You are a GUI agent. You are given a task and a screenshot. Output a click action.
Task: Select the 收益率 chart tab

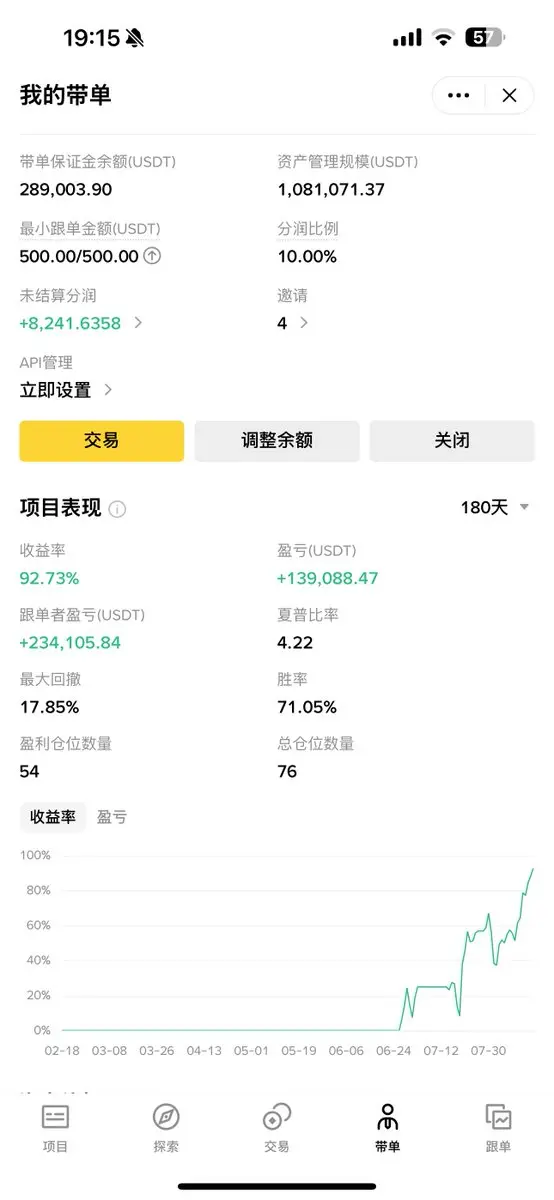[x=53, y=817]
